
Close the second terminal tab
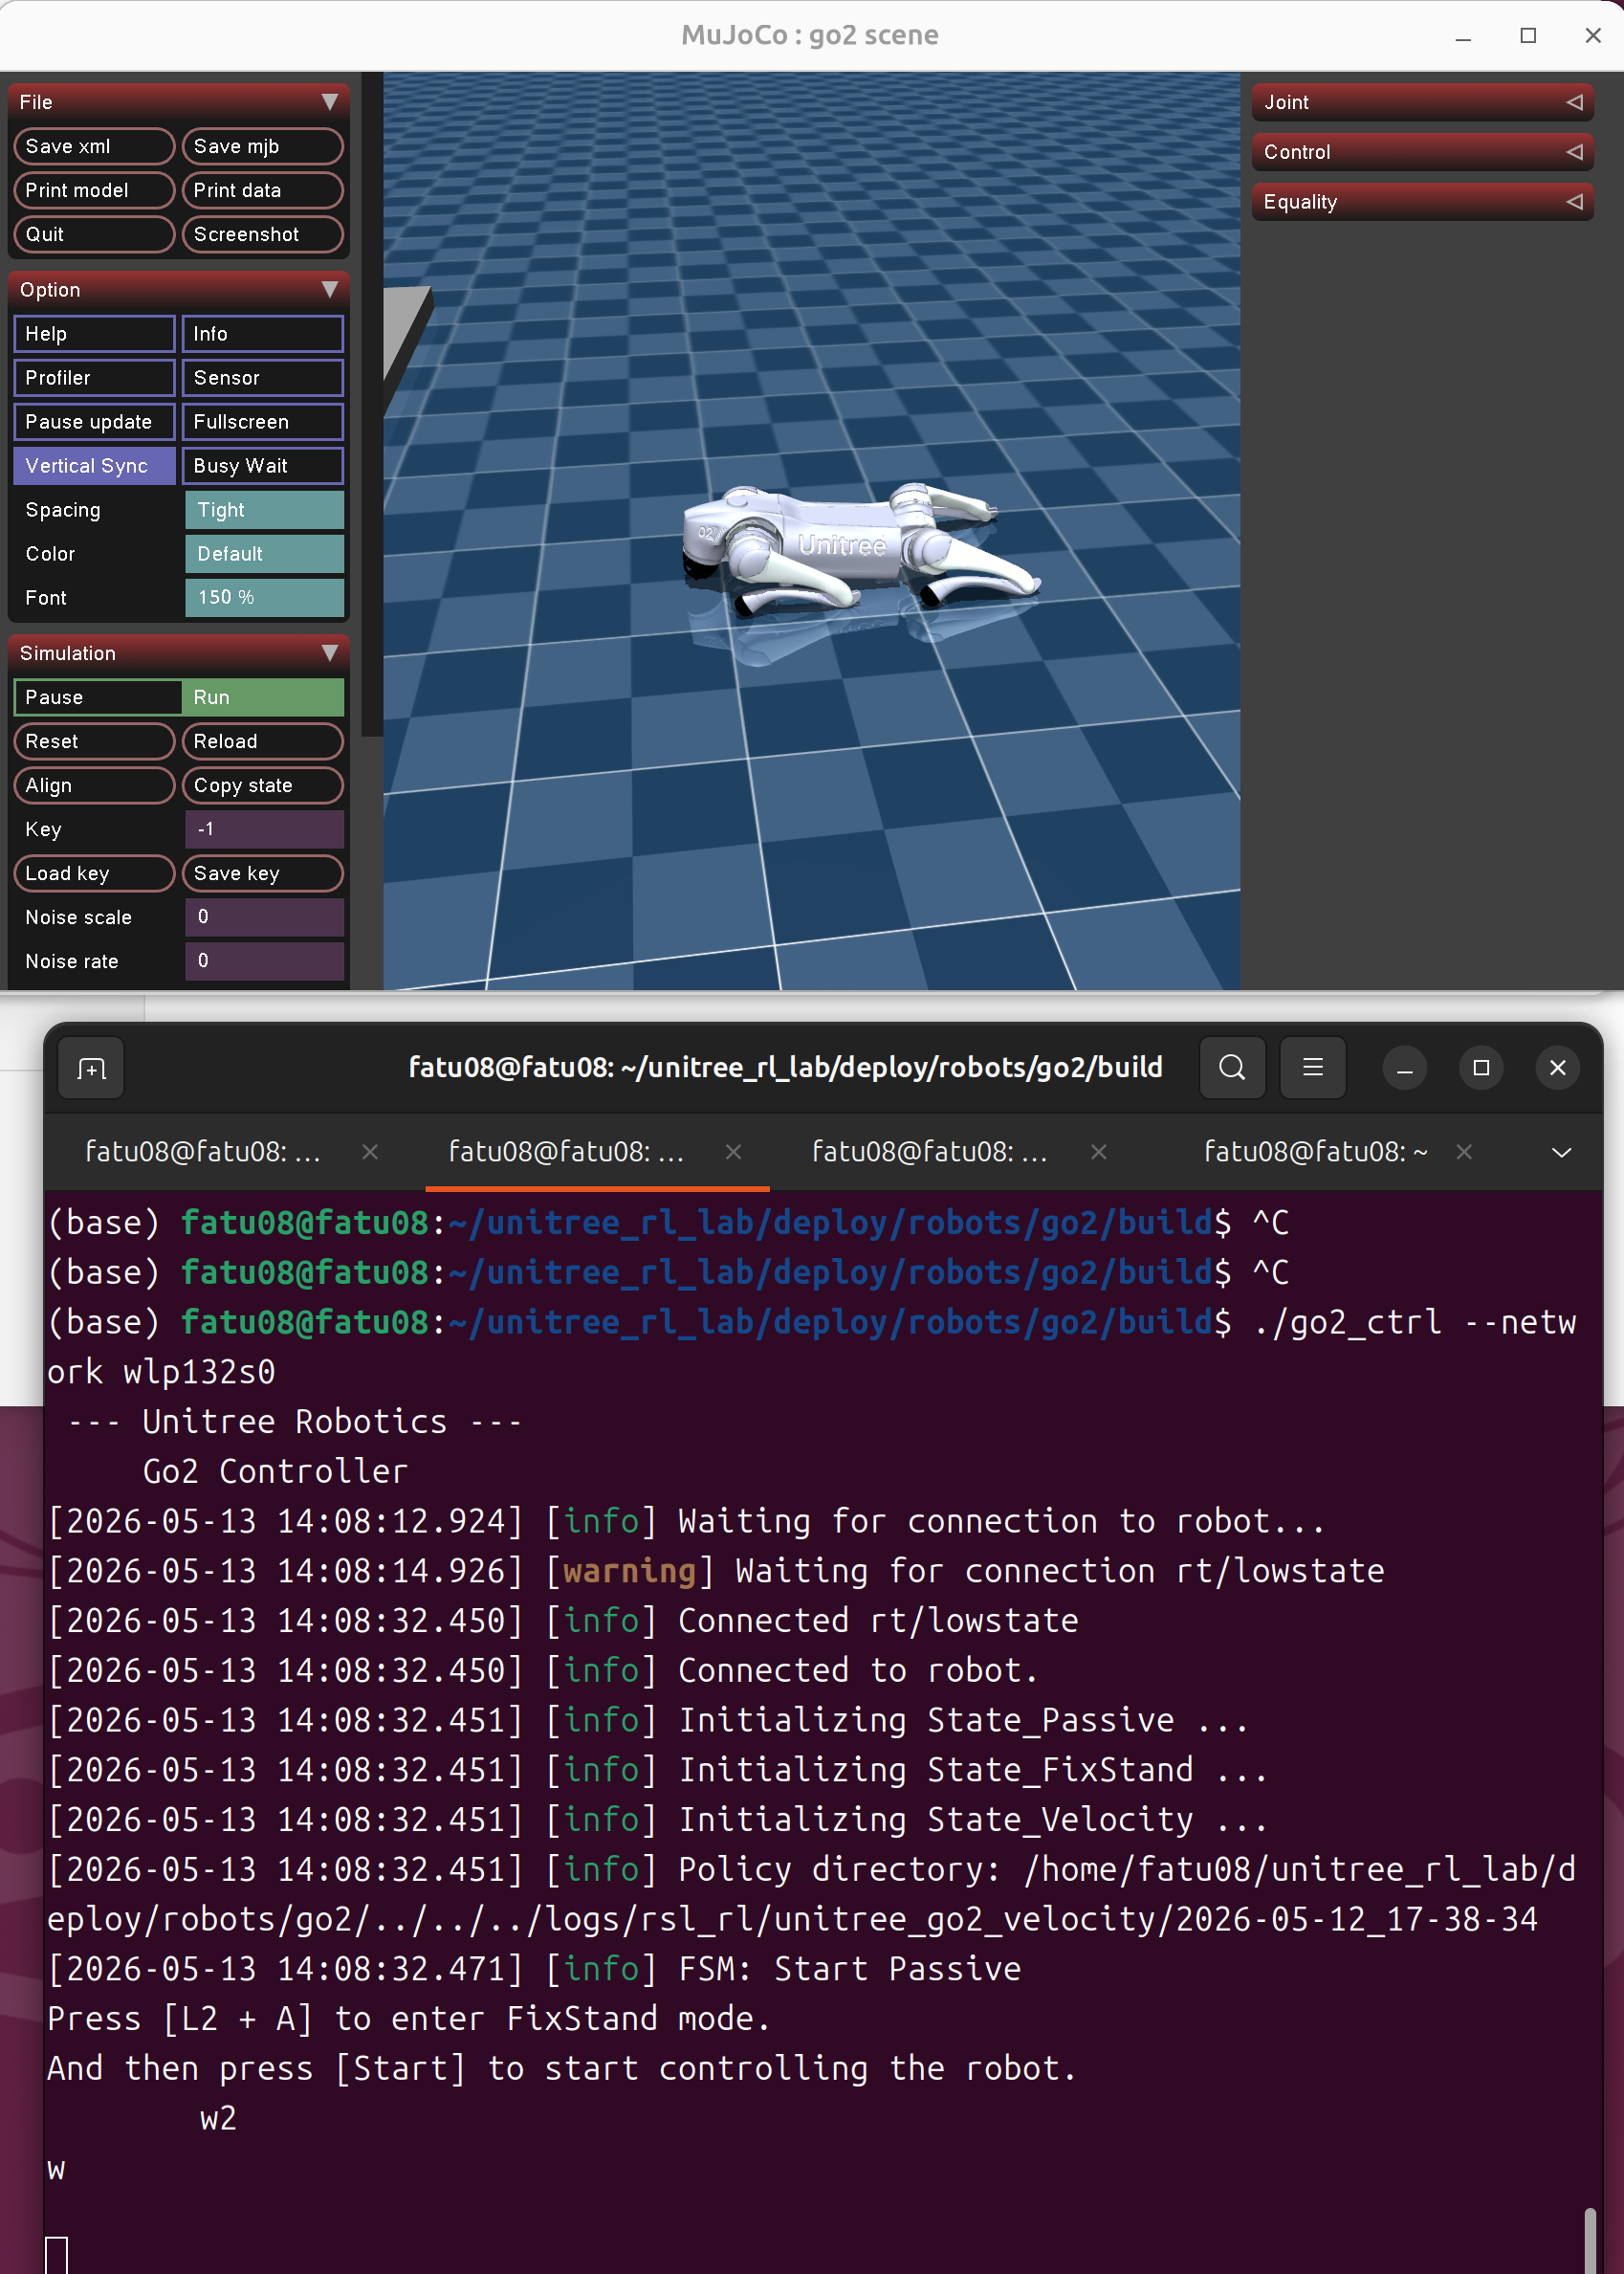733,1152
